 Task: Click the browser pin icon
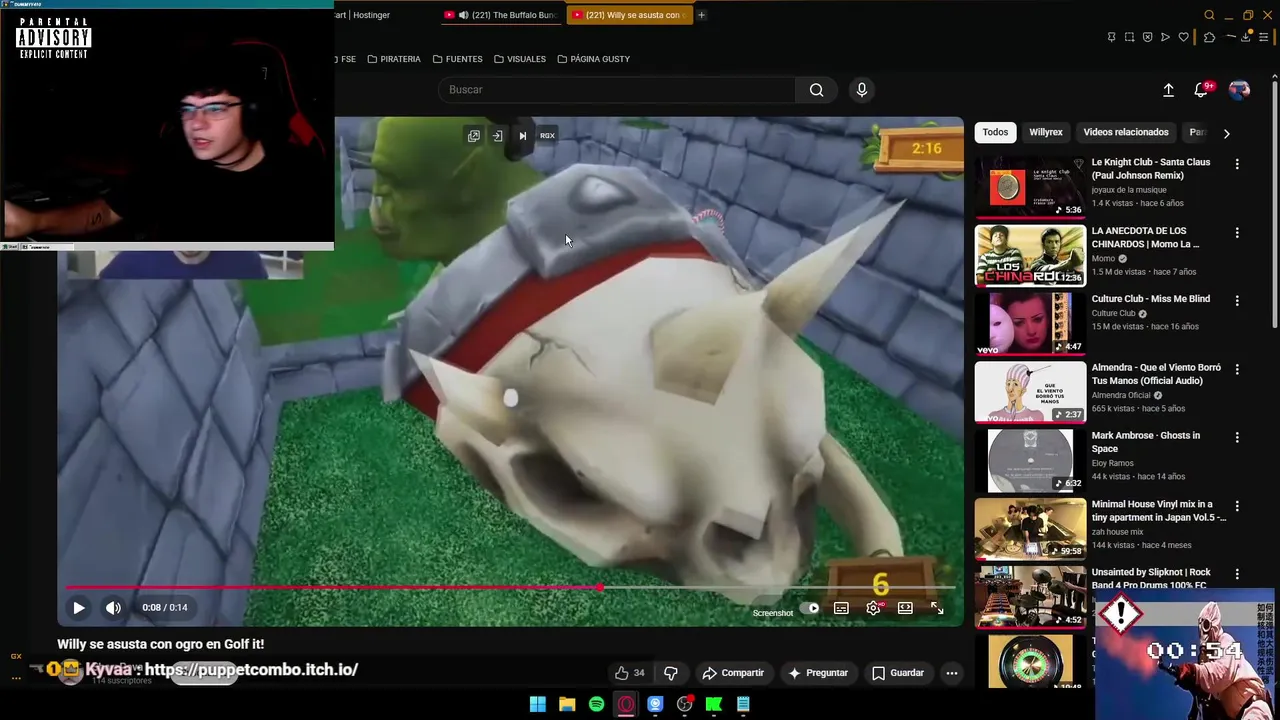(x=1111, y=37)
